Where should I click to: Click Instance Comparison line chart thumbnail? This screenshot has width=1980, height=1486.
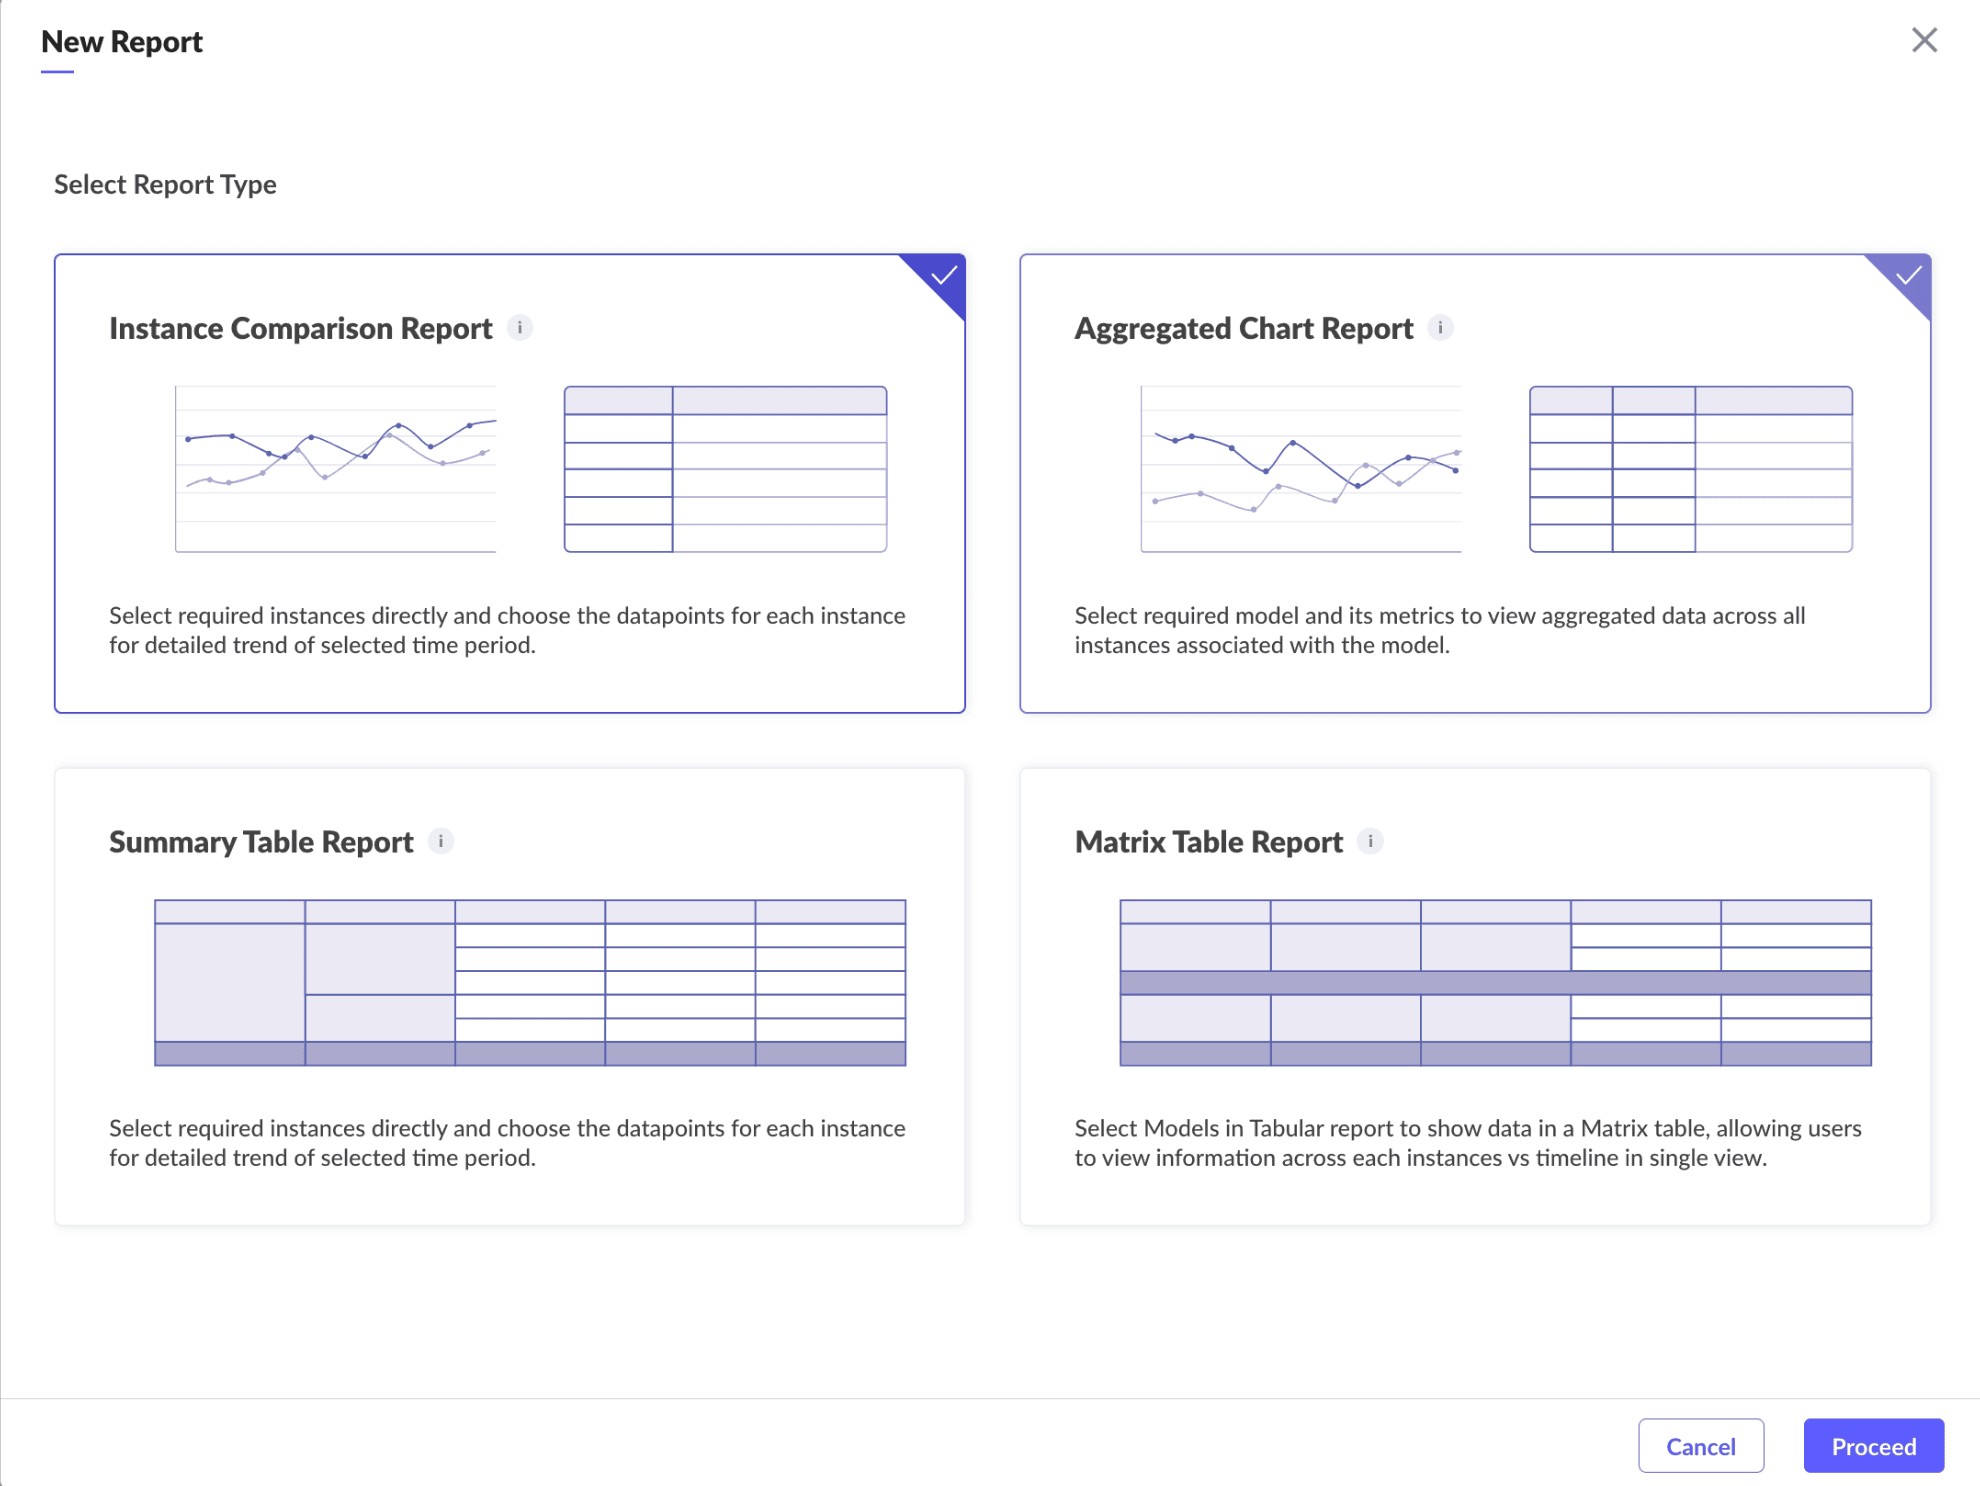point(336,469)
